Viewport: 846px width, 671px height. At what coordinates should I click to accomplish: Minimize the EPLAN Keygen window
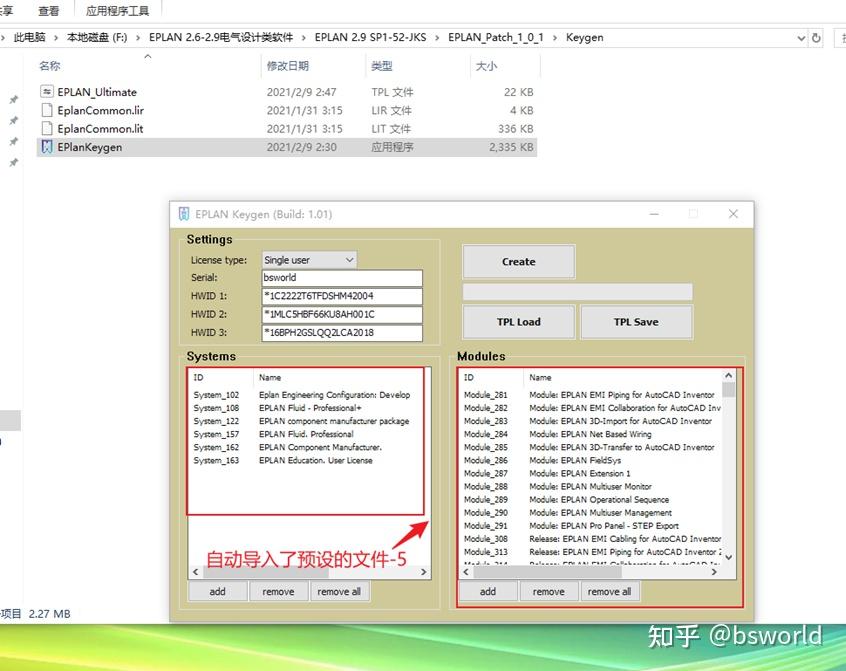click(x=654, y=214)
